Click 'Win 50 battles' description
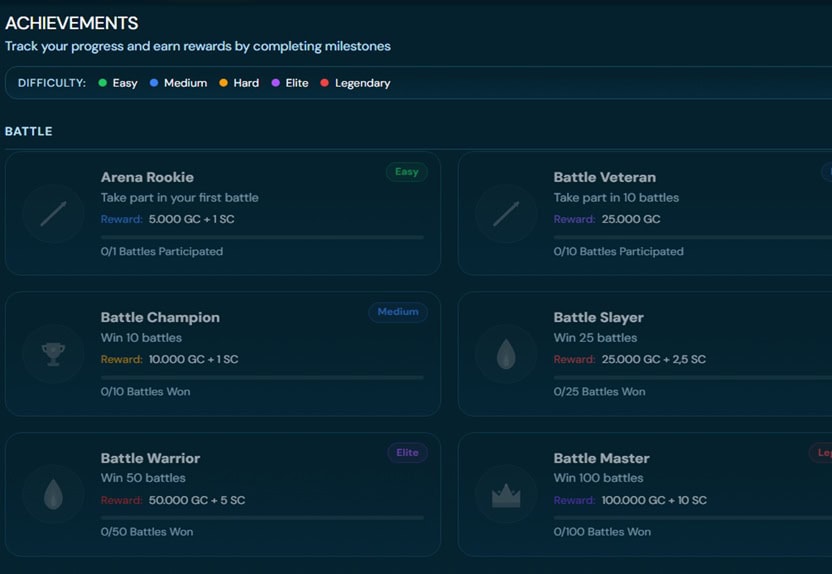This screenshot has height=574, width=832. pos(143,478)
